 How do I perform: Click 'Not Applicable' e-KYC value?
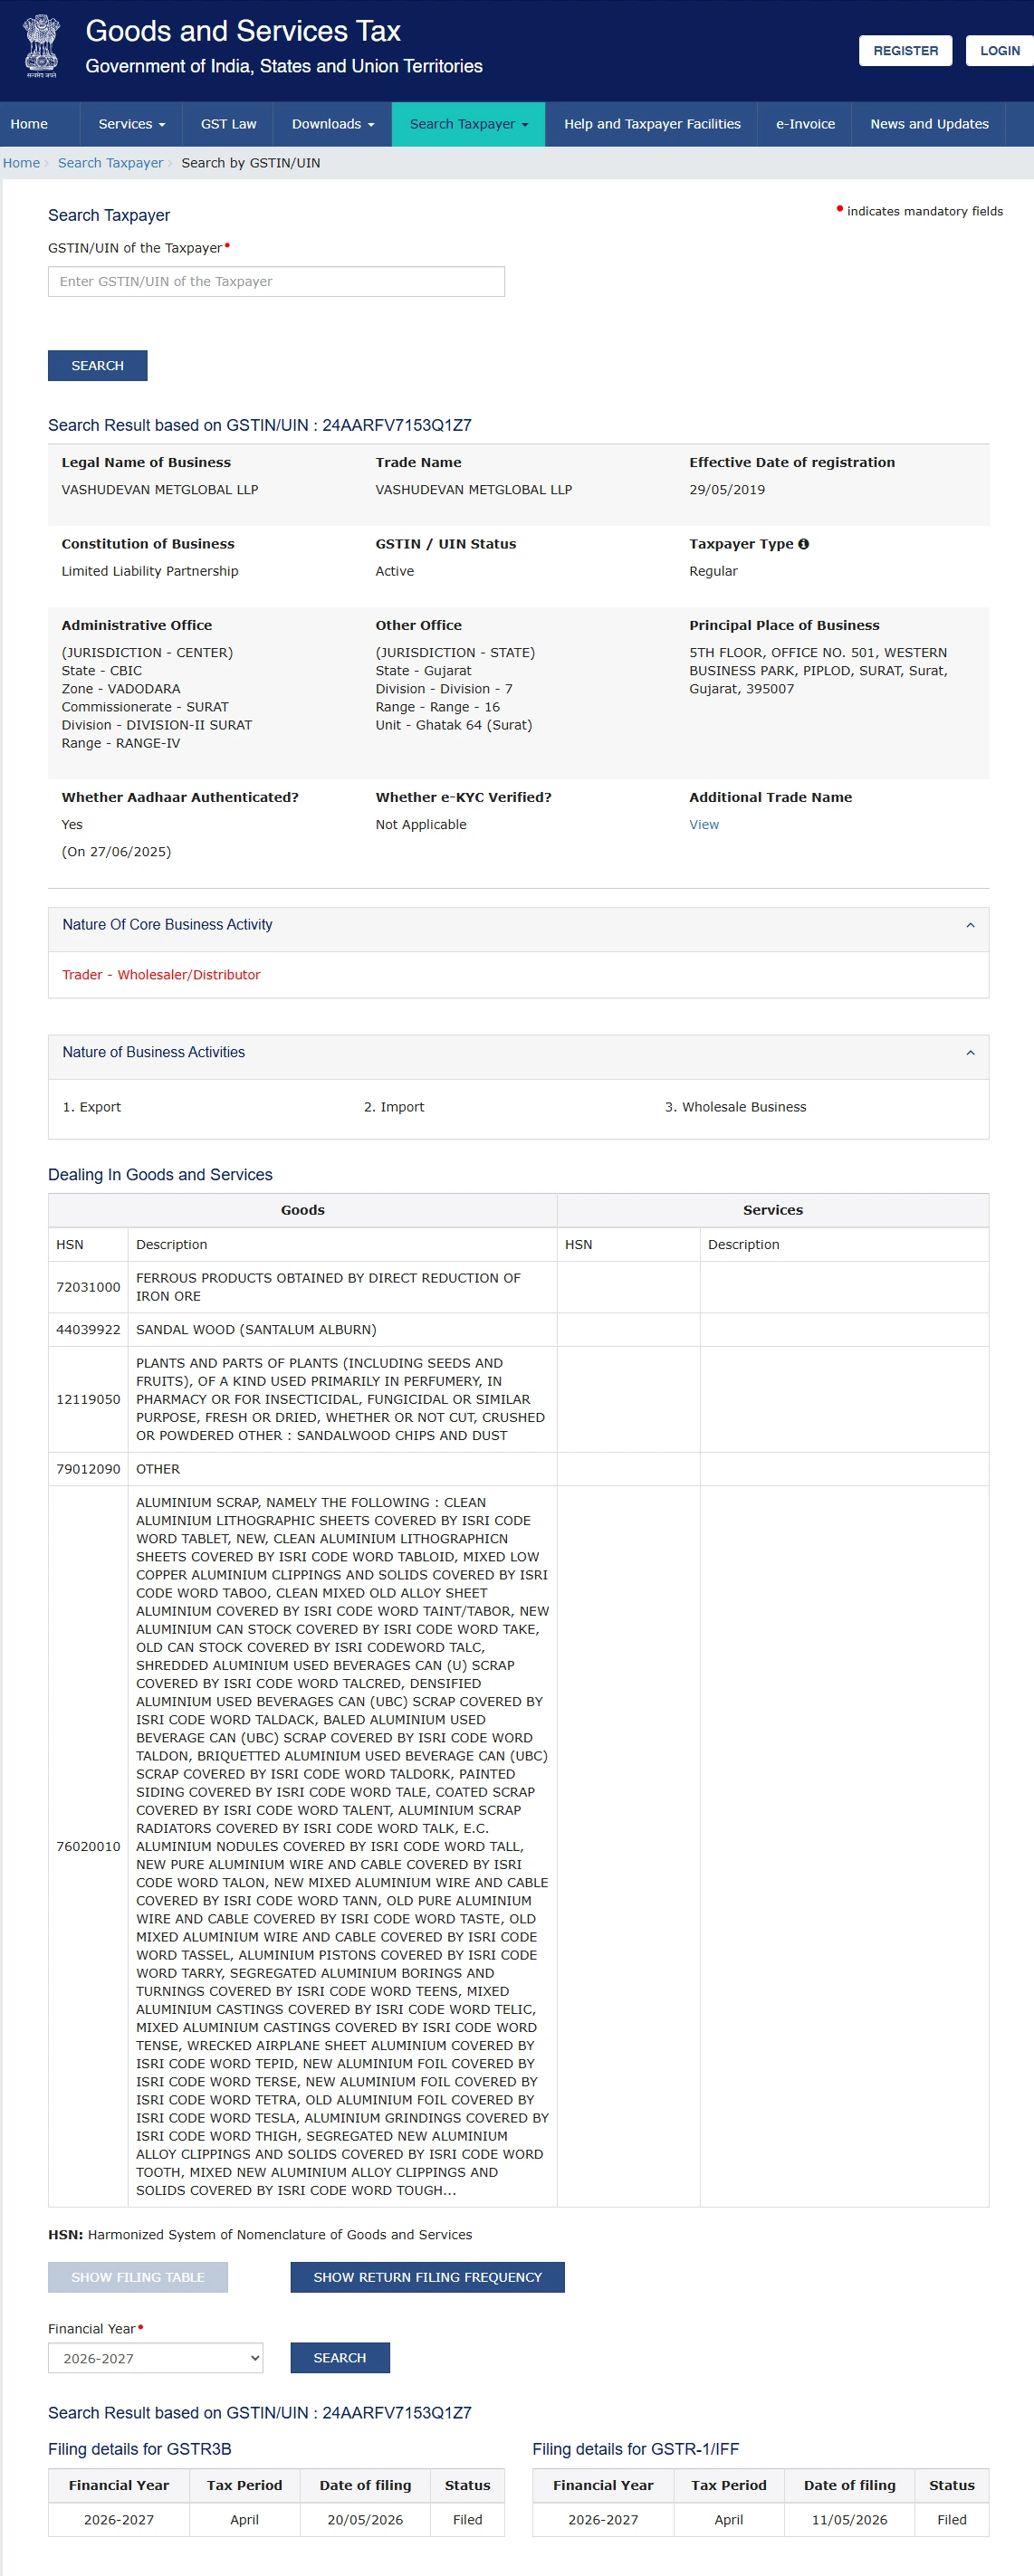(x=421, y=825)
